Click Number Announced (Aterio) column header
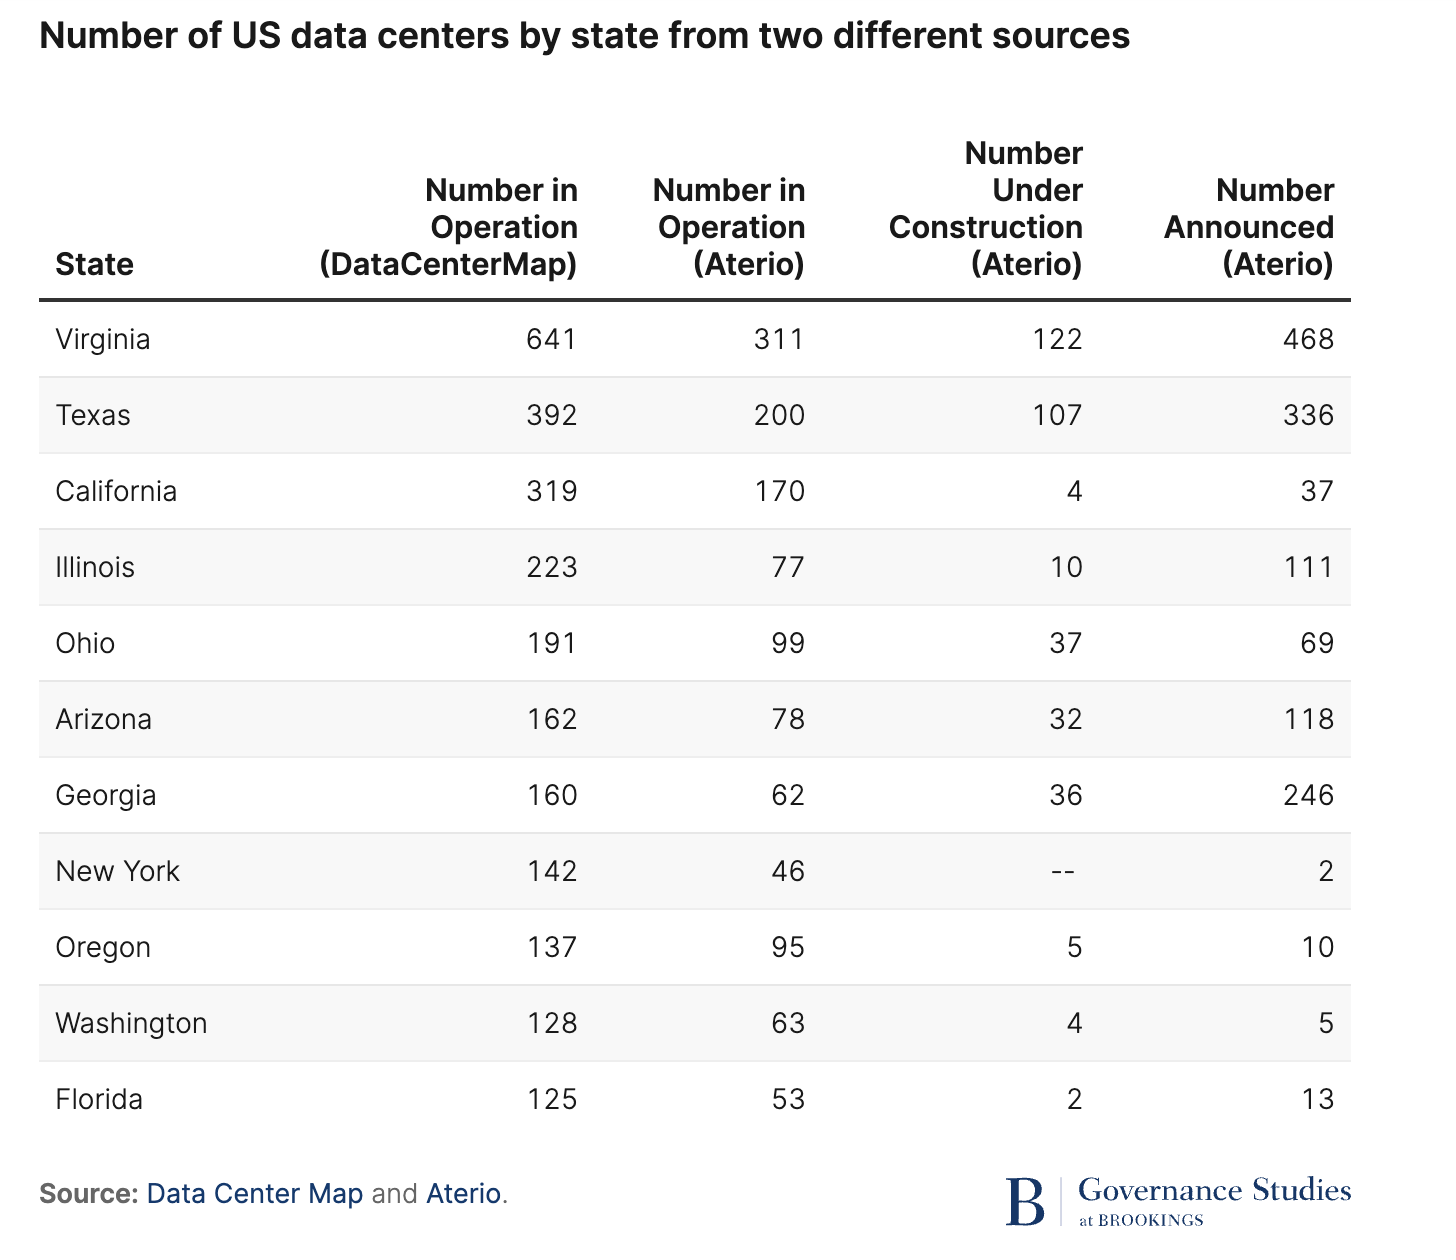 point(1248,228)
